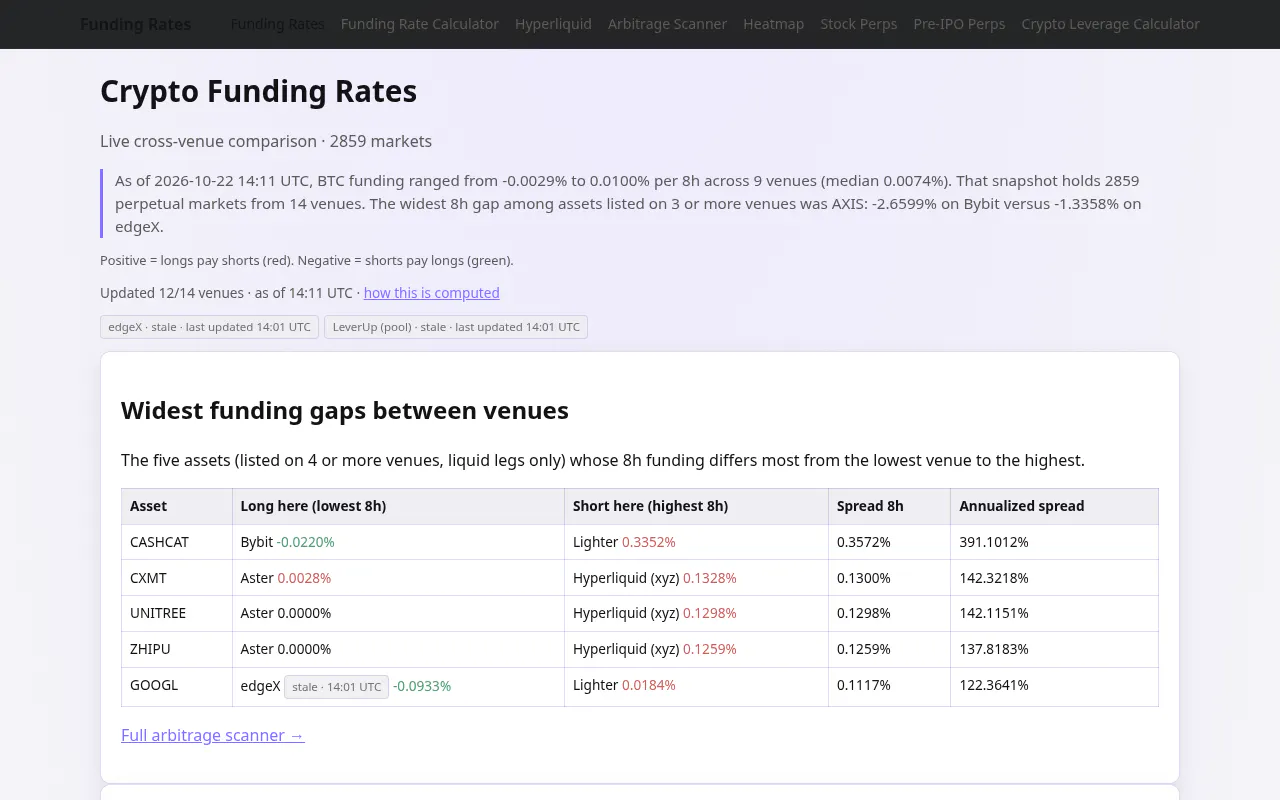Viewport: 1280px width, 800px height.
Task: Select the "Spread 8h" column header
Action: pos(889,506)
